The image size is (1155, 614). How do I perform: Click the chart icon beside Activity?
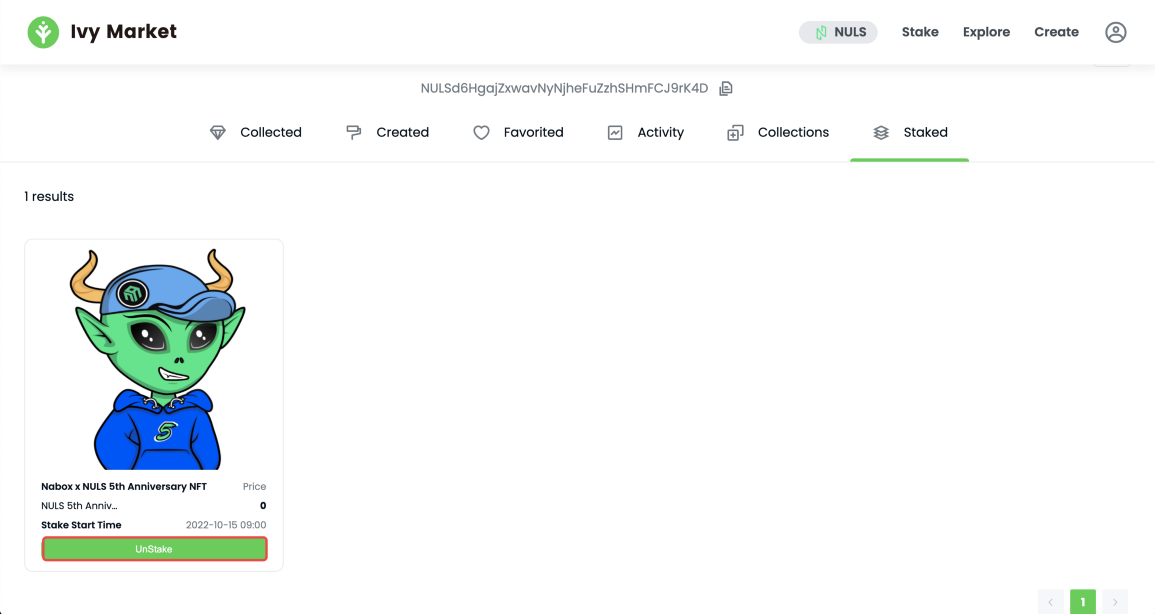tap(615, 133)
